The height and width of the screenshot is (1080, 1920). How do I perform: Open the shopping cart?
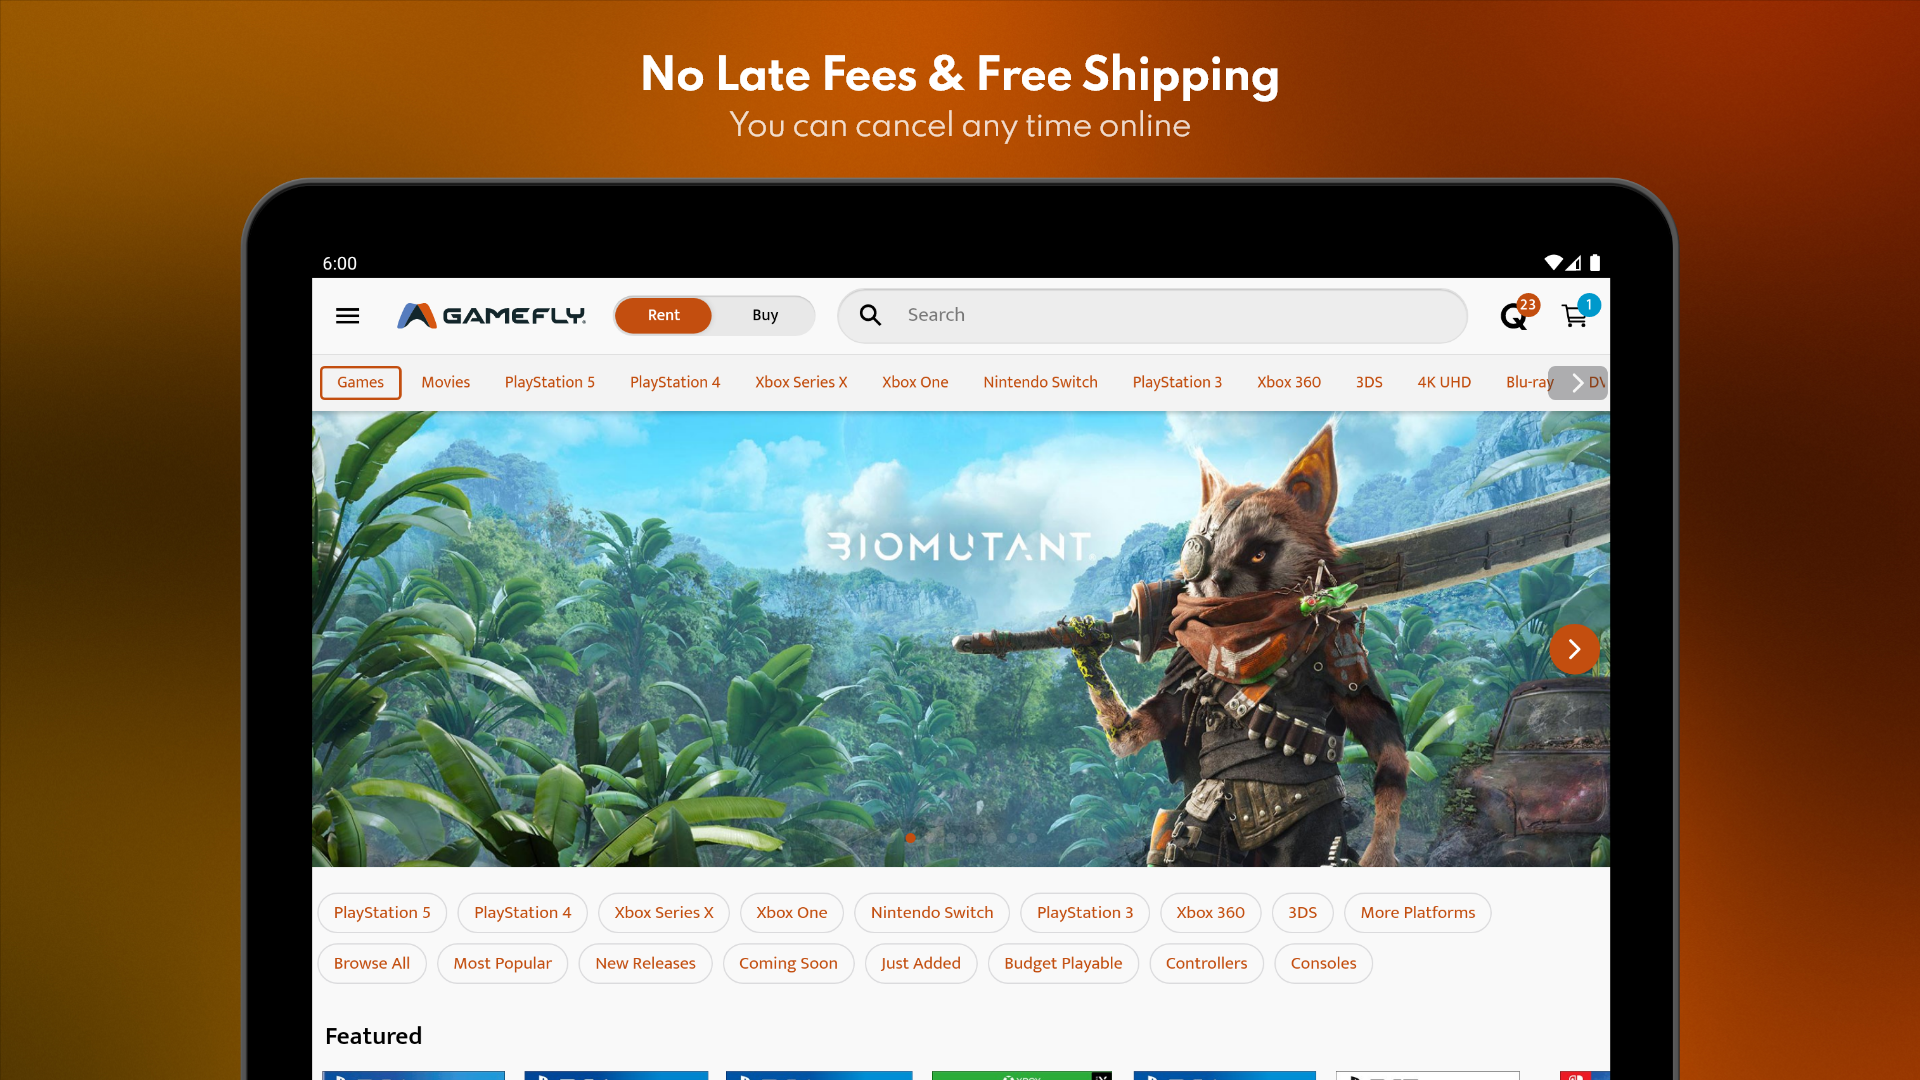tap(1577, 315)
